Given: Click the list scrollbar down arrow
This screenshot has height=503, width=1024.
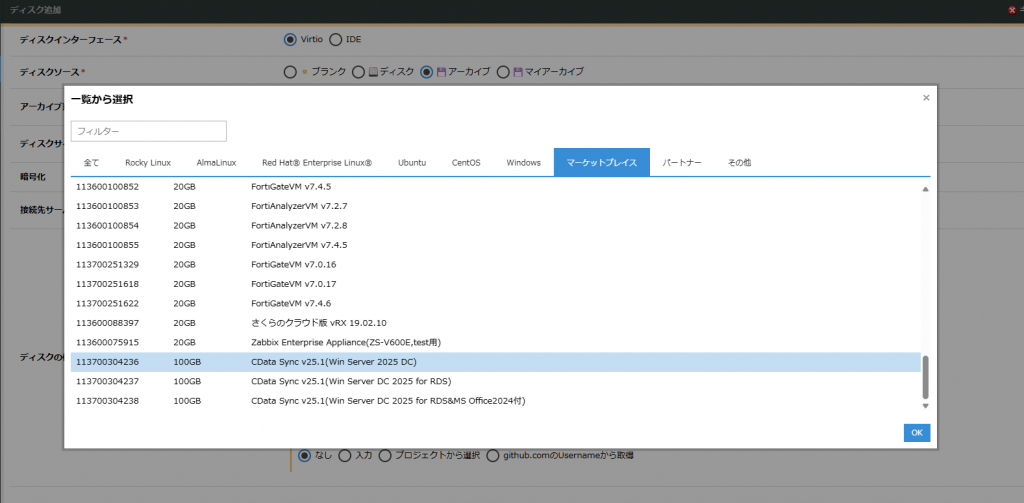Looking at the screenshot, I should point(925,406).
